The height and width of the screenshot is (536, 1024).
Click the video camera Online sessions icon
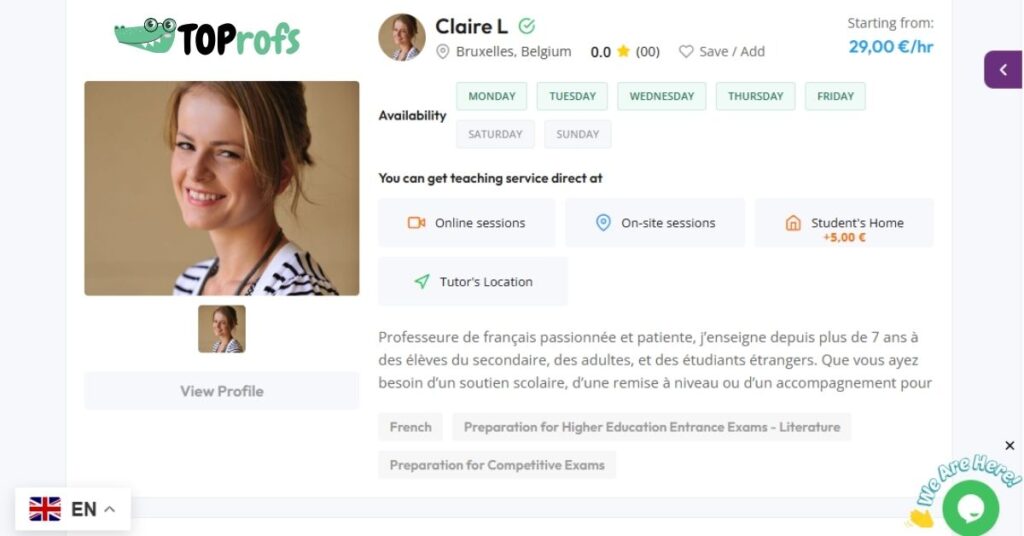pyautogui.click(x=417, y=223)
